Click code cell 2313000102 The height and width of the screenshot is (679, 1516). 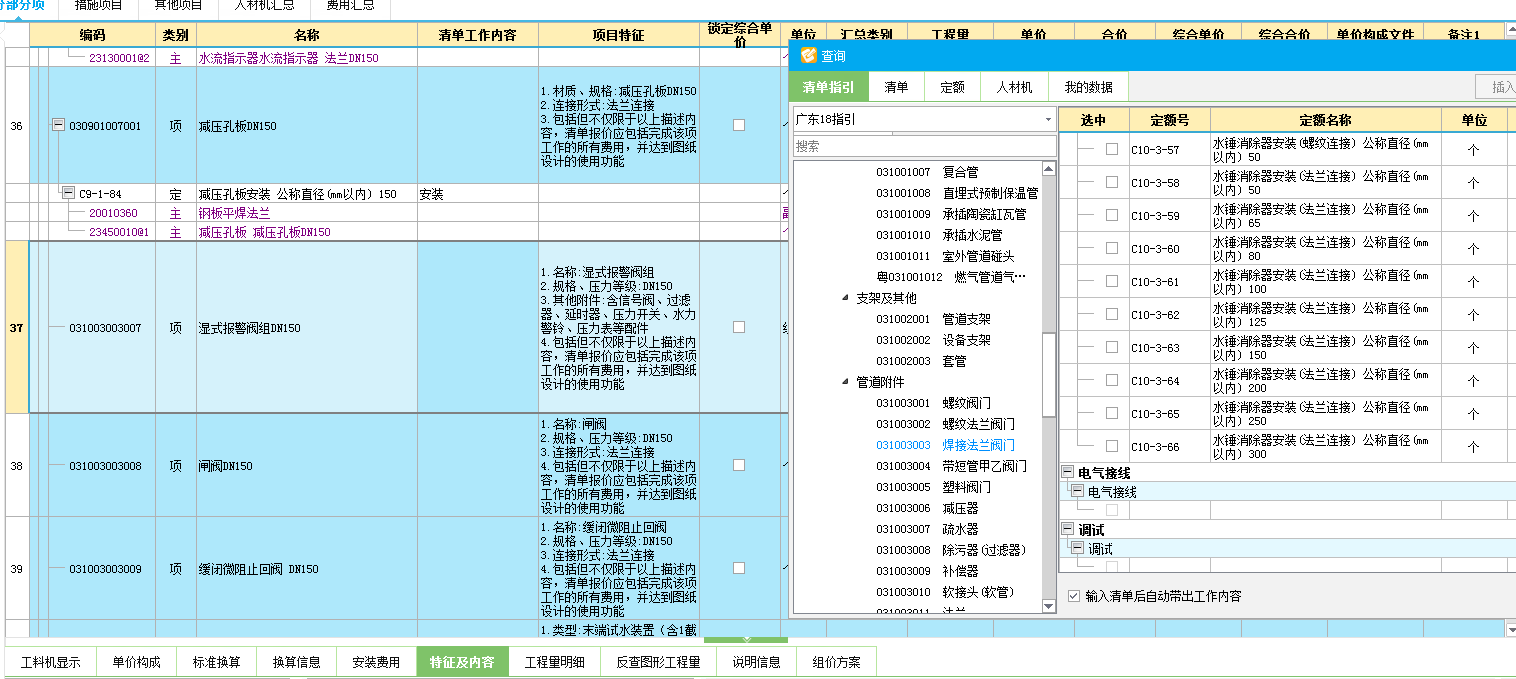(x=119, y=58)
